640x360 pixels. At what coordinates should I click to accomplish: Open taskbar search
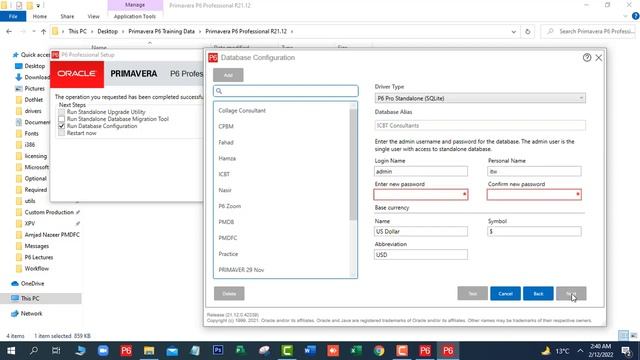pyautogui.click(x=34, y=351)
